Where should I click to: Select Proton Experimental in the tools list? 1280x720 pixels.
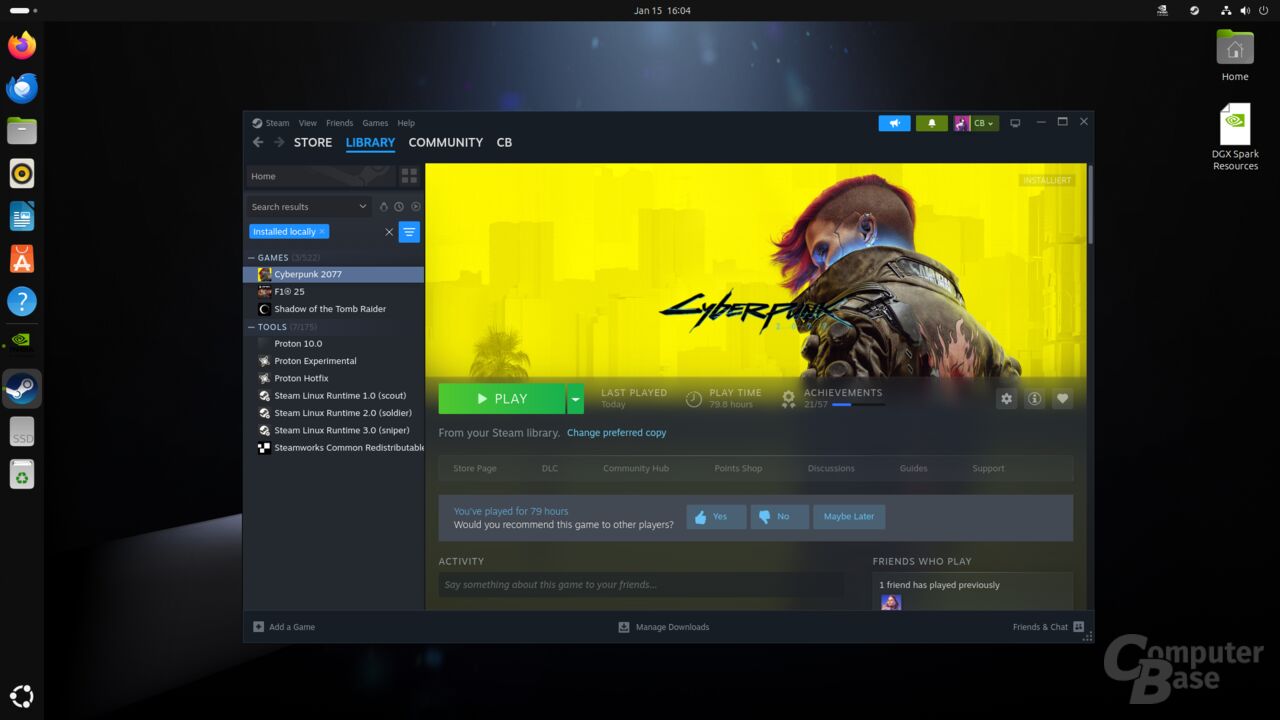point(334,361)
